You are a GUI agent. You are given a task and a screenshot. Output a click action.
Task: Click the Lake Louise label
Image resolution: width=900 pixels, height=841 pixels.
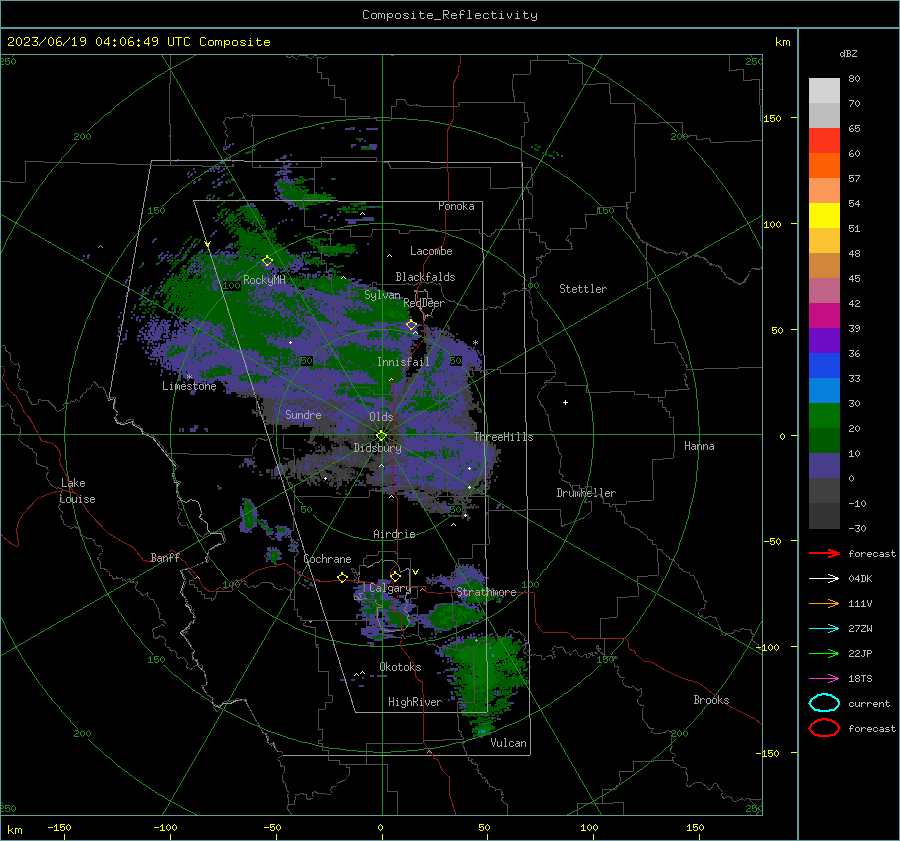coord(77,491)
